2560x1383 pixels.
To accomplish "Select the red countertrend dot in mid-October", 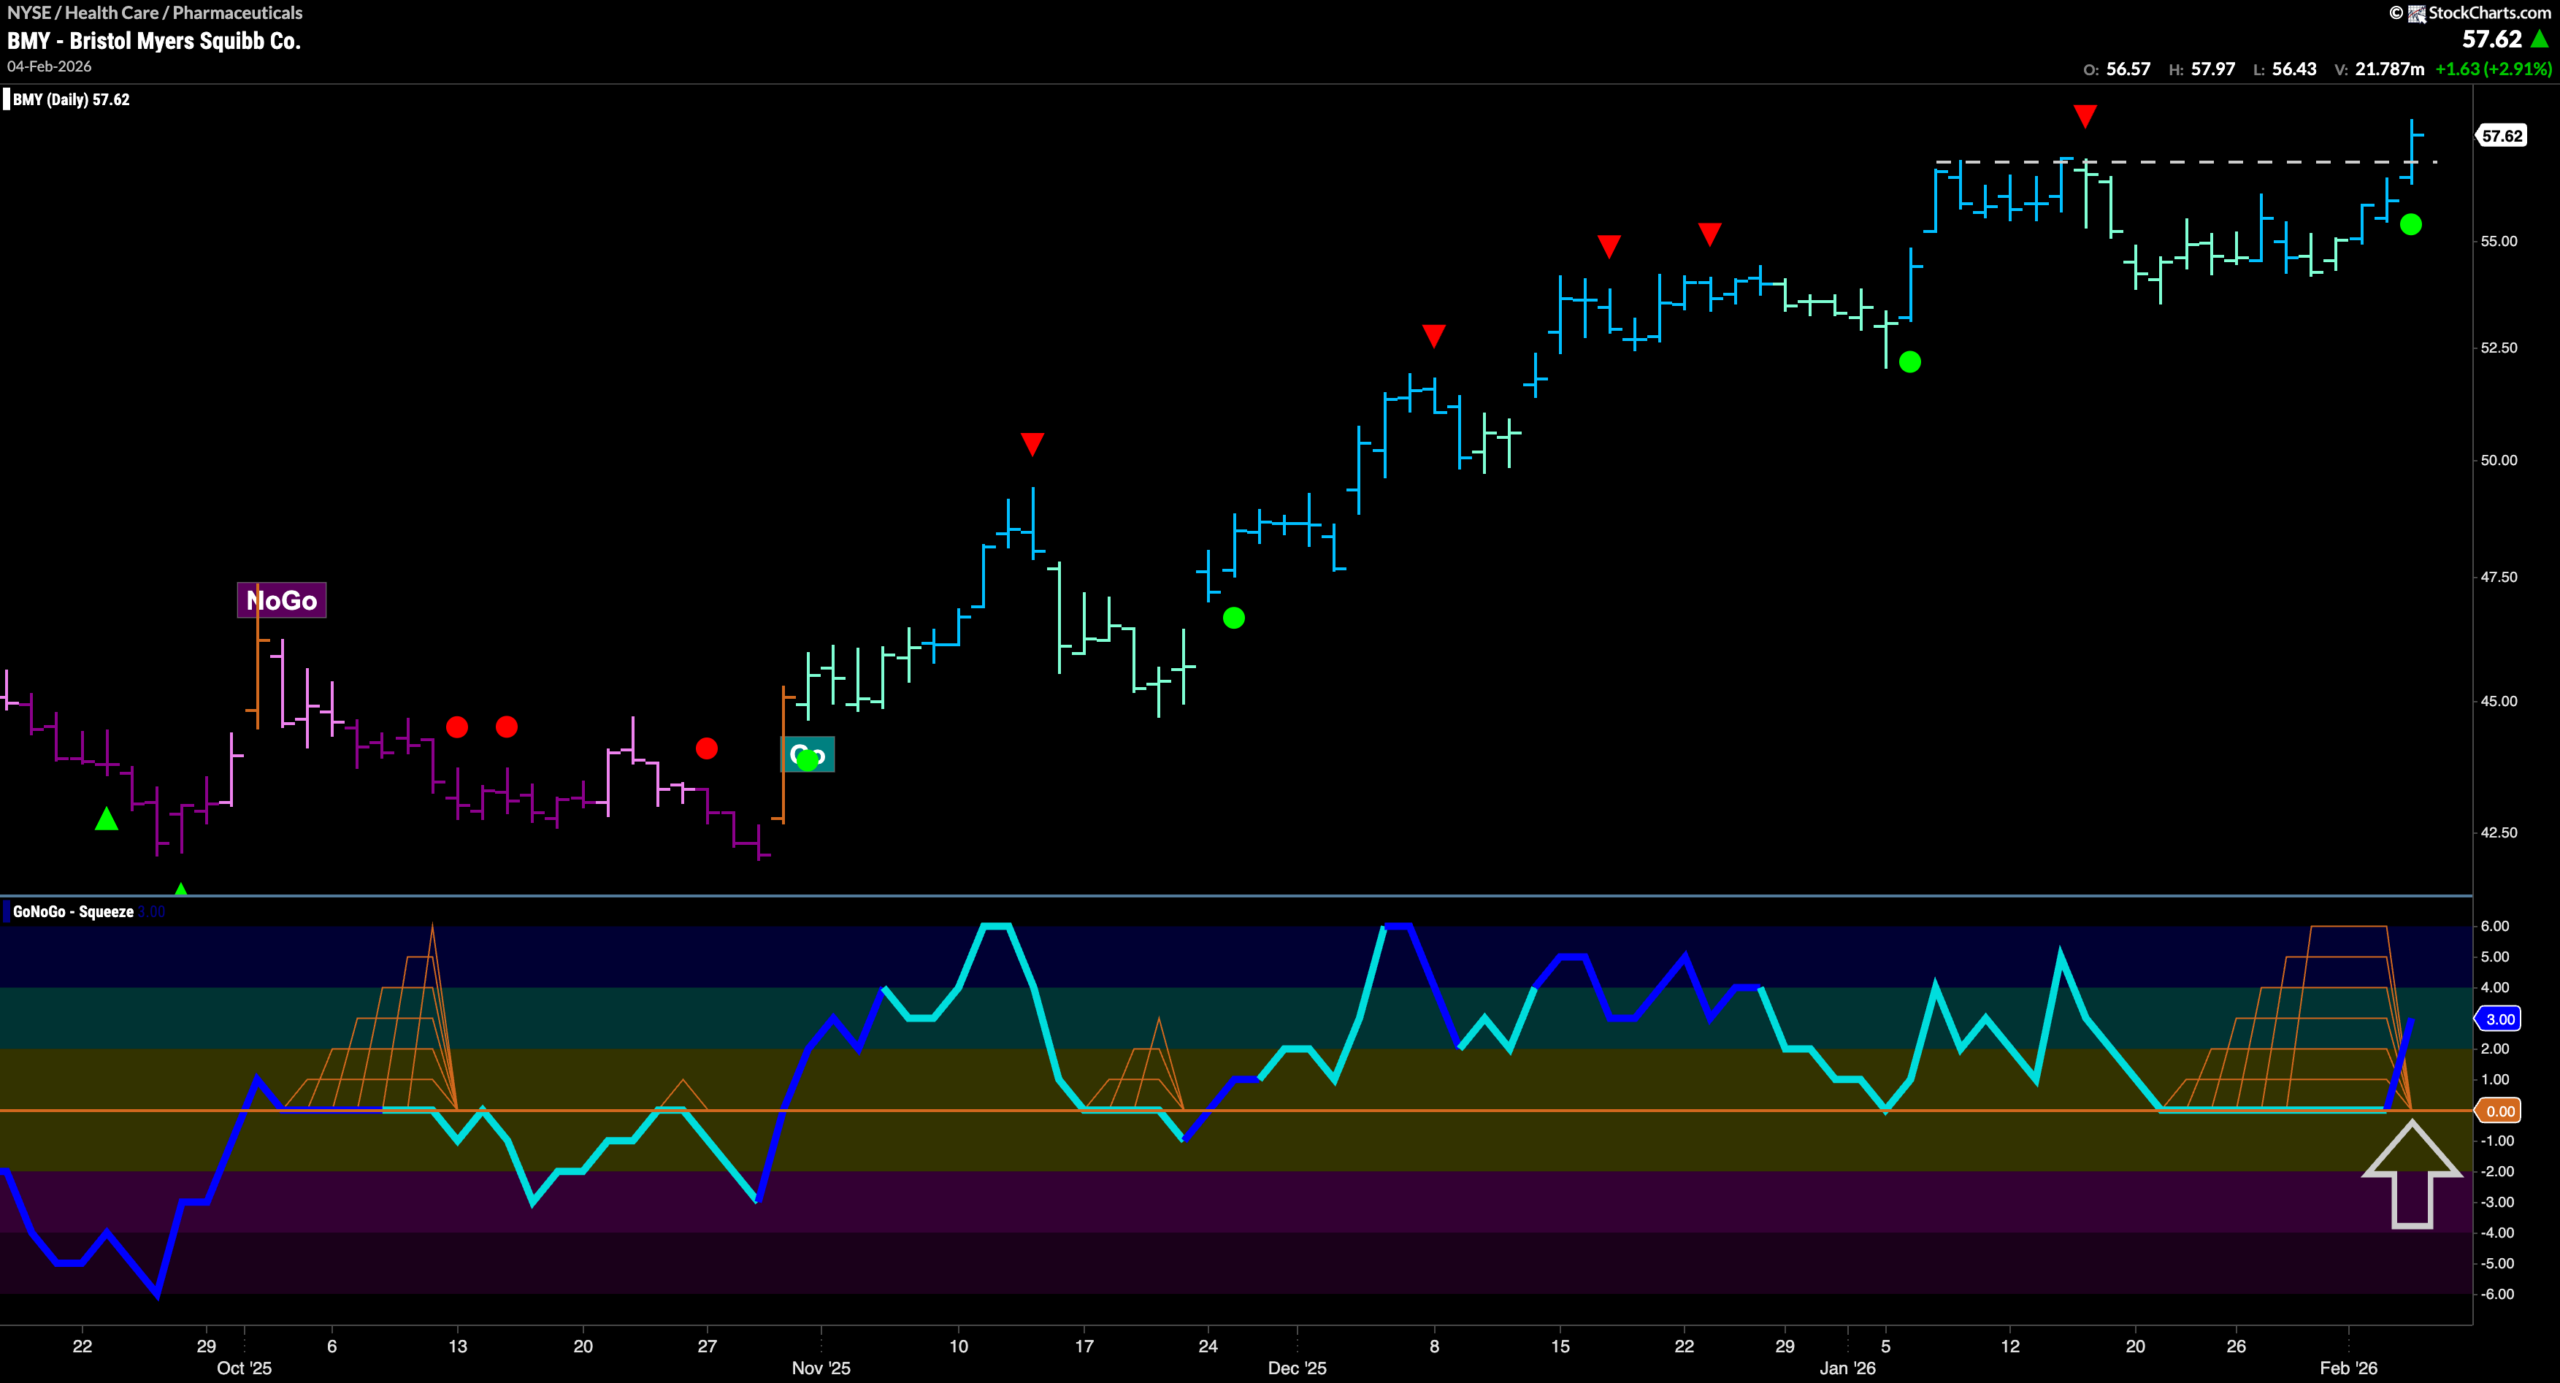I will 457,727.
